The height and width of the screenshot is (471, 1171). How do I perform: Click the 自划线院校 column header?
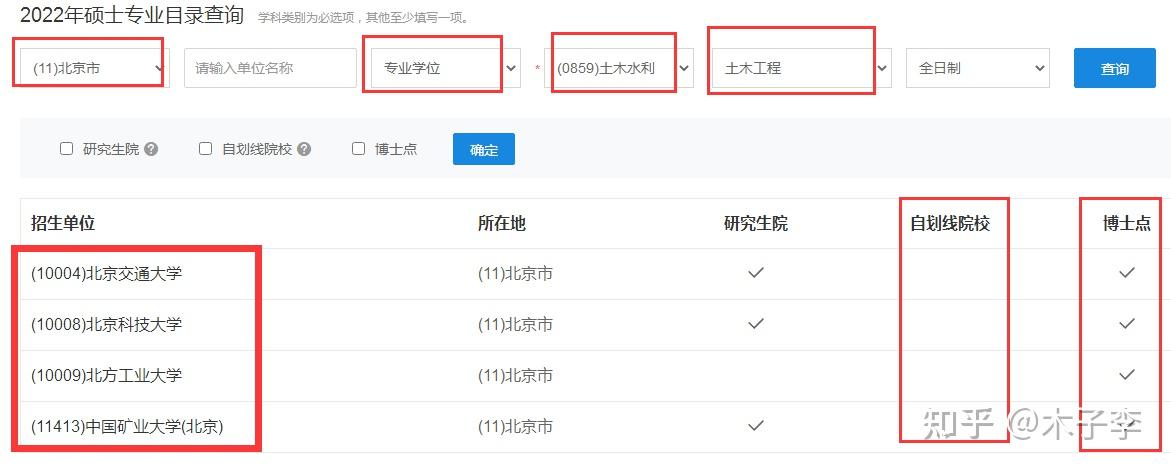[x=950, y=223]
